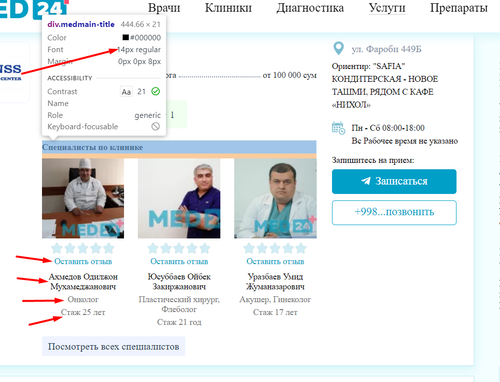Open the Диагностика menu item
This screenshot has height=382, width=500.
coord(310,8)
